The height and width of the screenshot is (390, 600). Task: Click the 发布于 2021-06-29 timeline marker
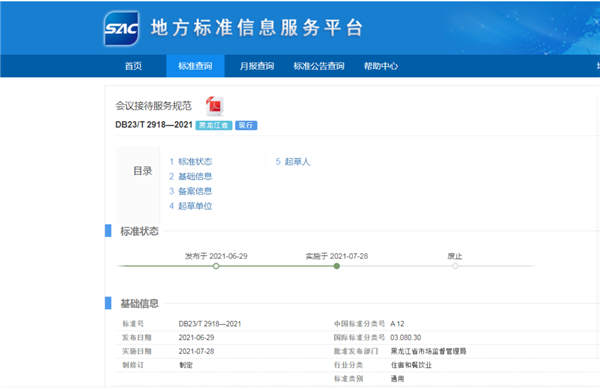216,266
